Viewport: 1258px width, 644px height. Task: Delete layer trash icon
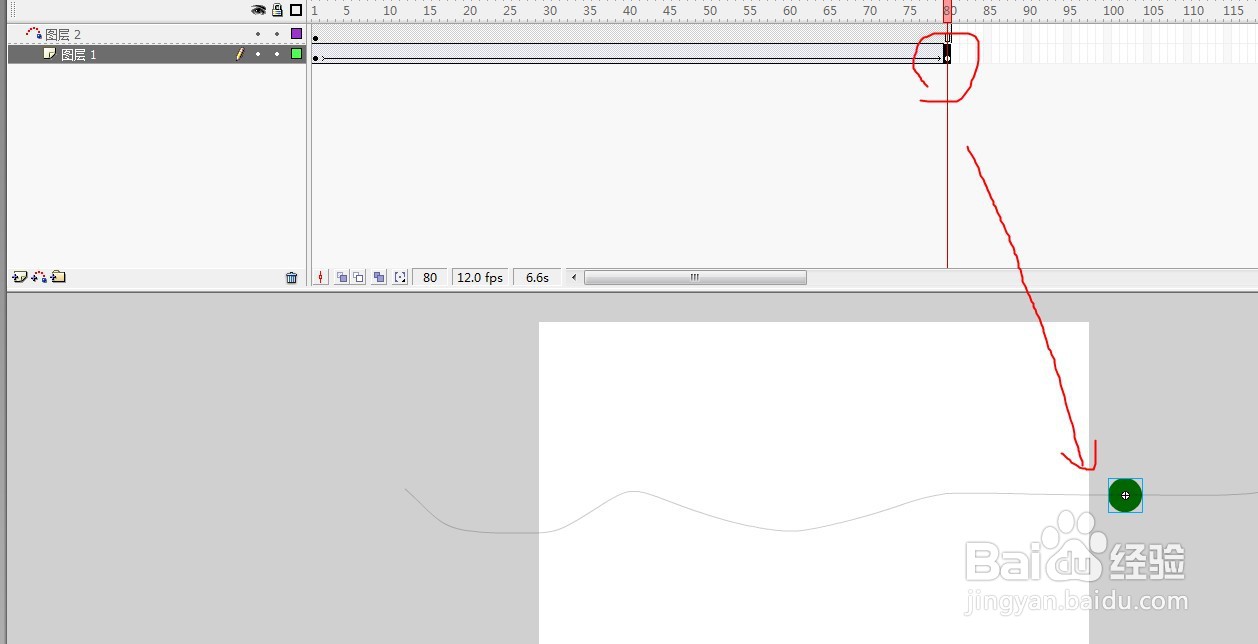coord(292,278)
